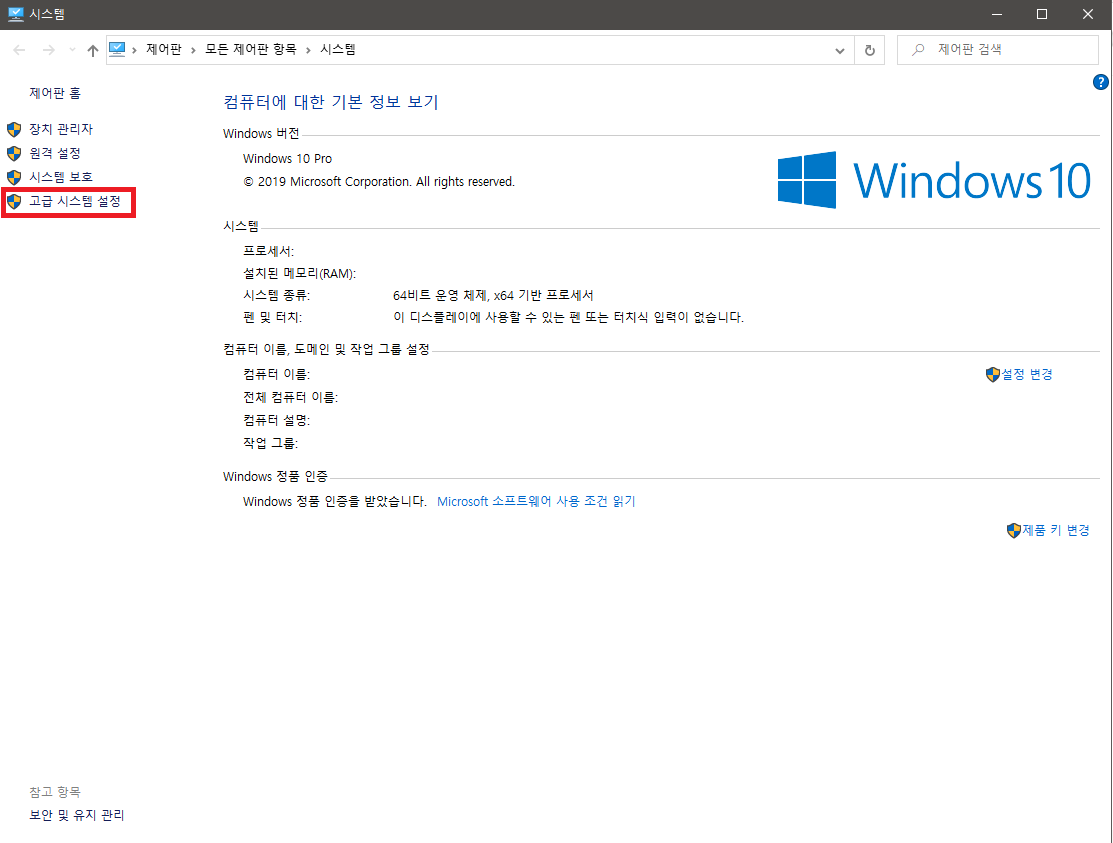Select 제어판 in address breadcrumb
1113x843 pixels.
(x=164, y=49)
